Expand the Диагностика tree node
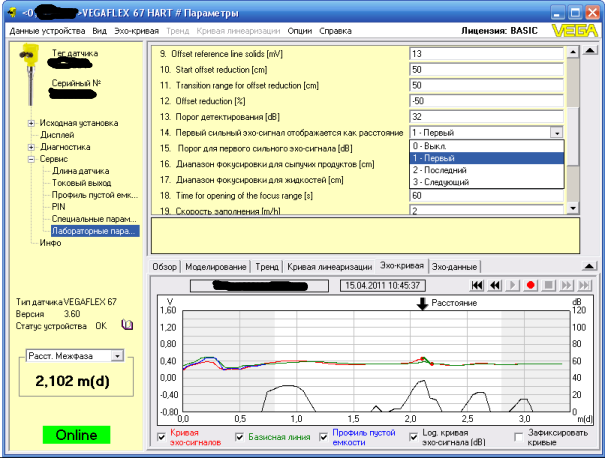 click(x=31, y=147)
